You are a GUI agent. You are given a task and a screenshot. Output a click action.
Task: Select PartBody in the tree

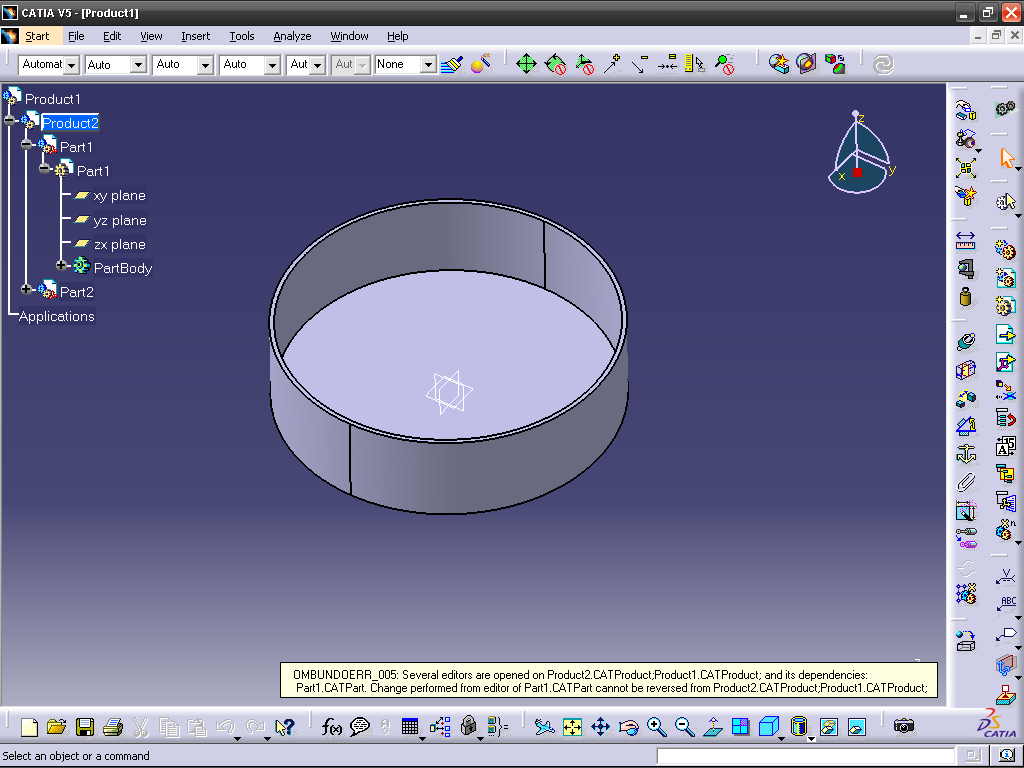pyautogui.click(x=123, y=268)
